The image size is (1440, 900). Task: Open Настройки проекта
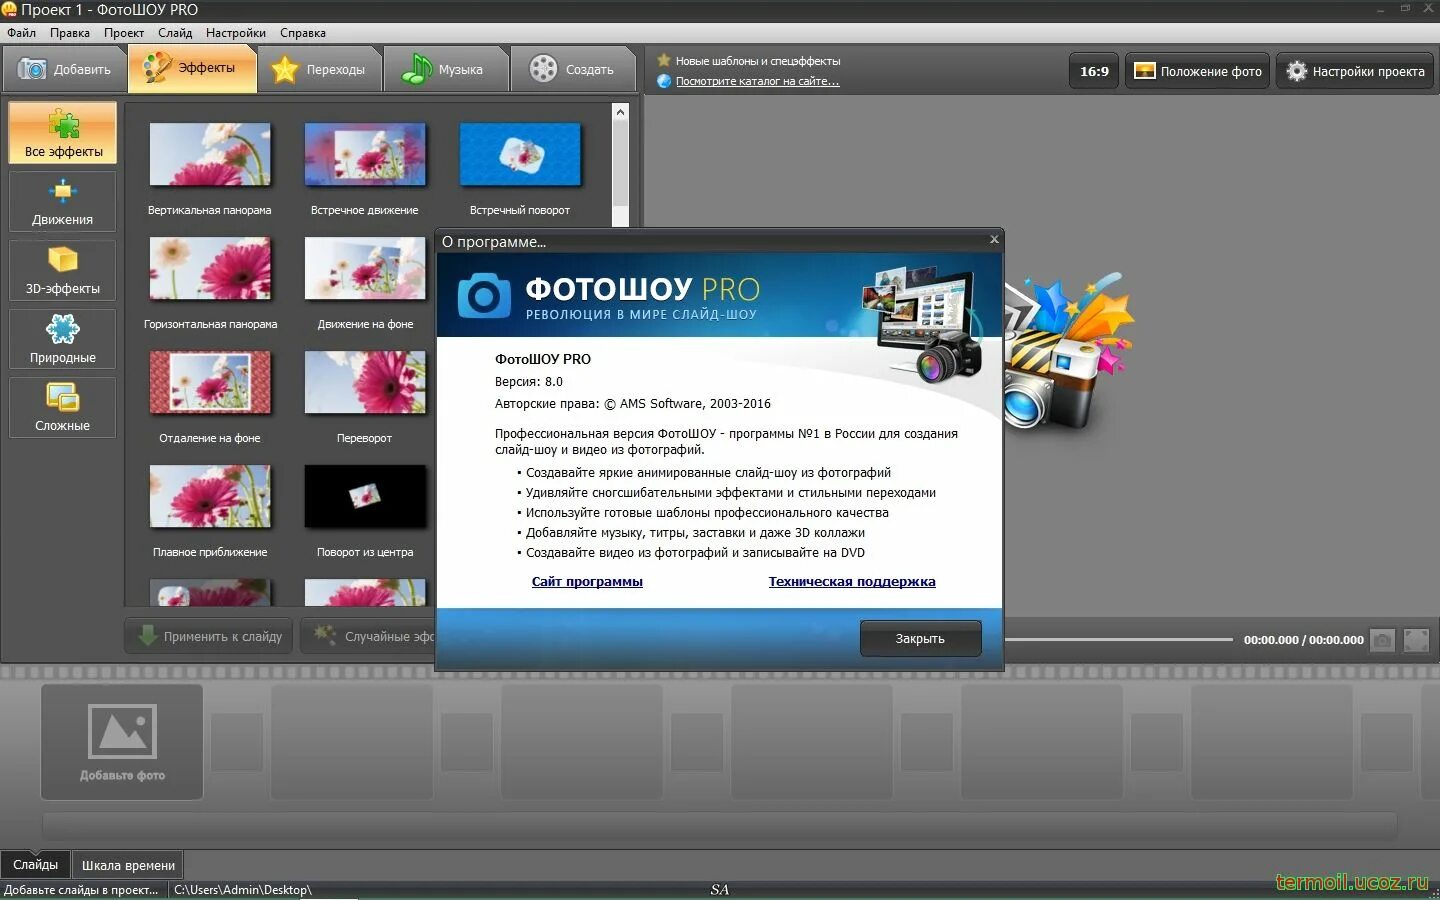click(1355, 71)
